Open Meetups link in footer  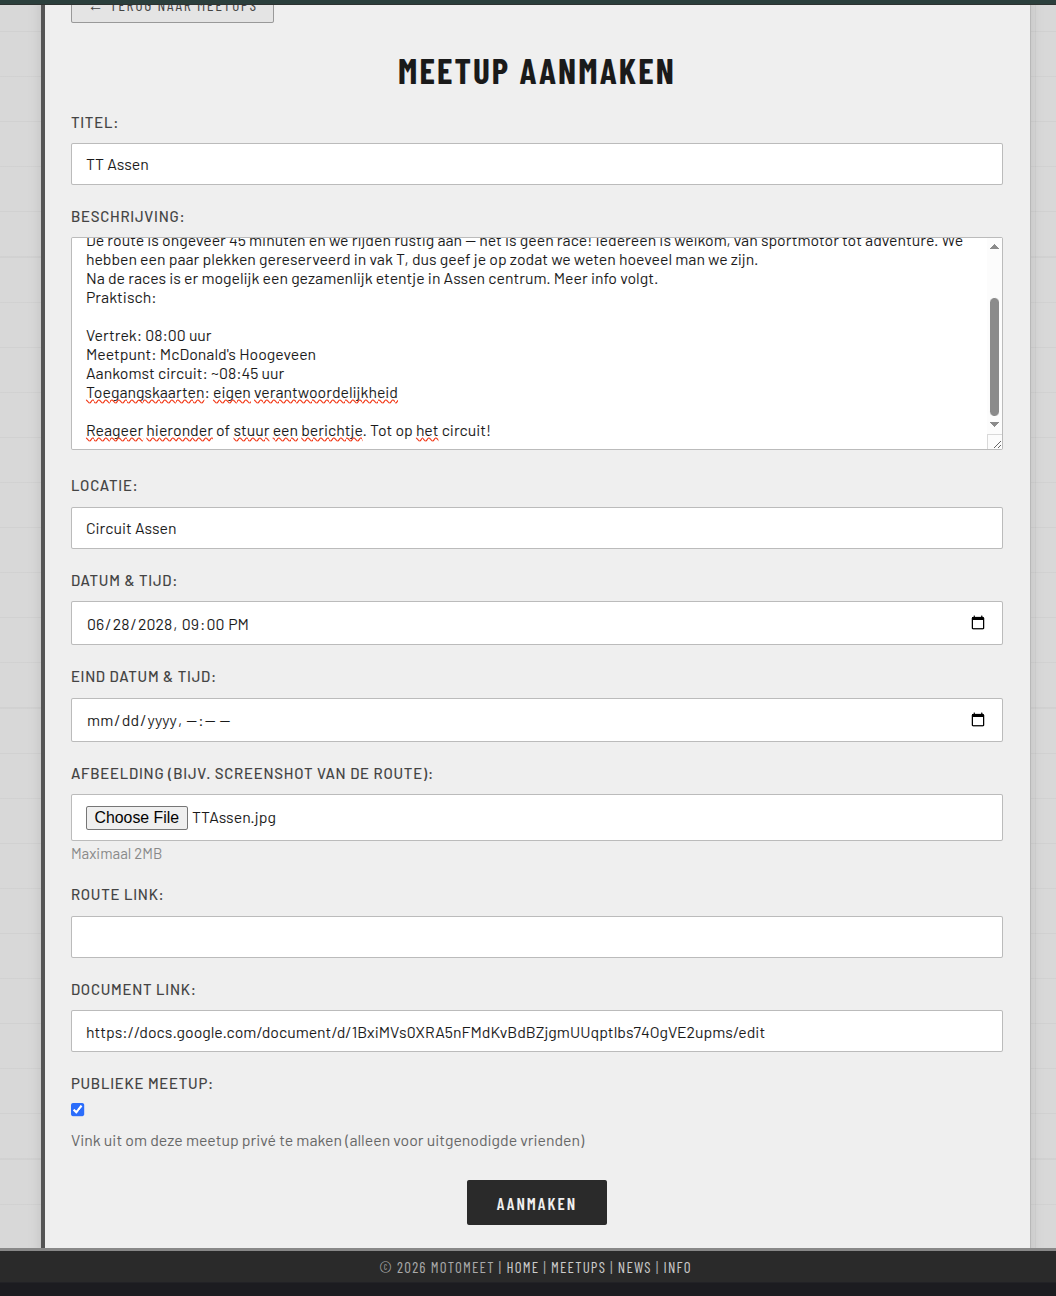[578, 1267]
